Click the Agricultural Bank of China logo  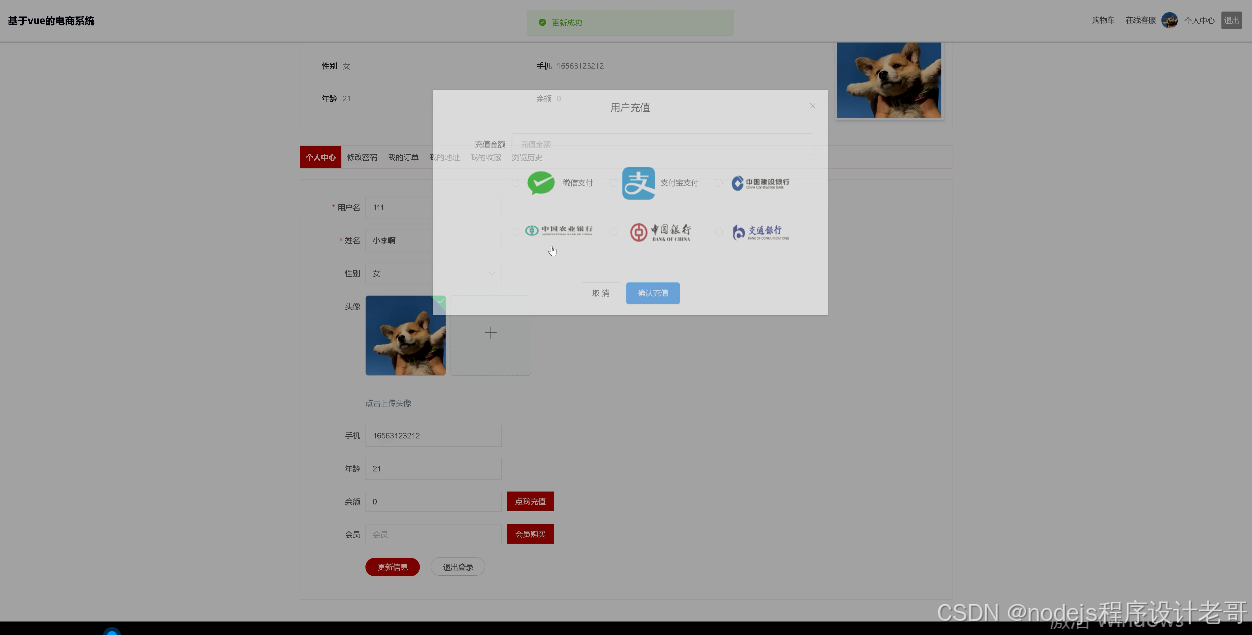pyautogui.click(x=558, y=231)
